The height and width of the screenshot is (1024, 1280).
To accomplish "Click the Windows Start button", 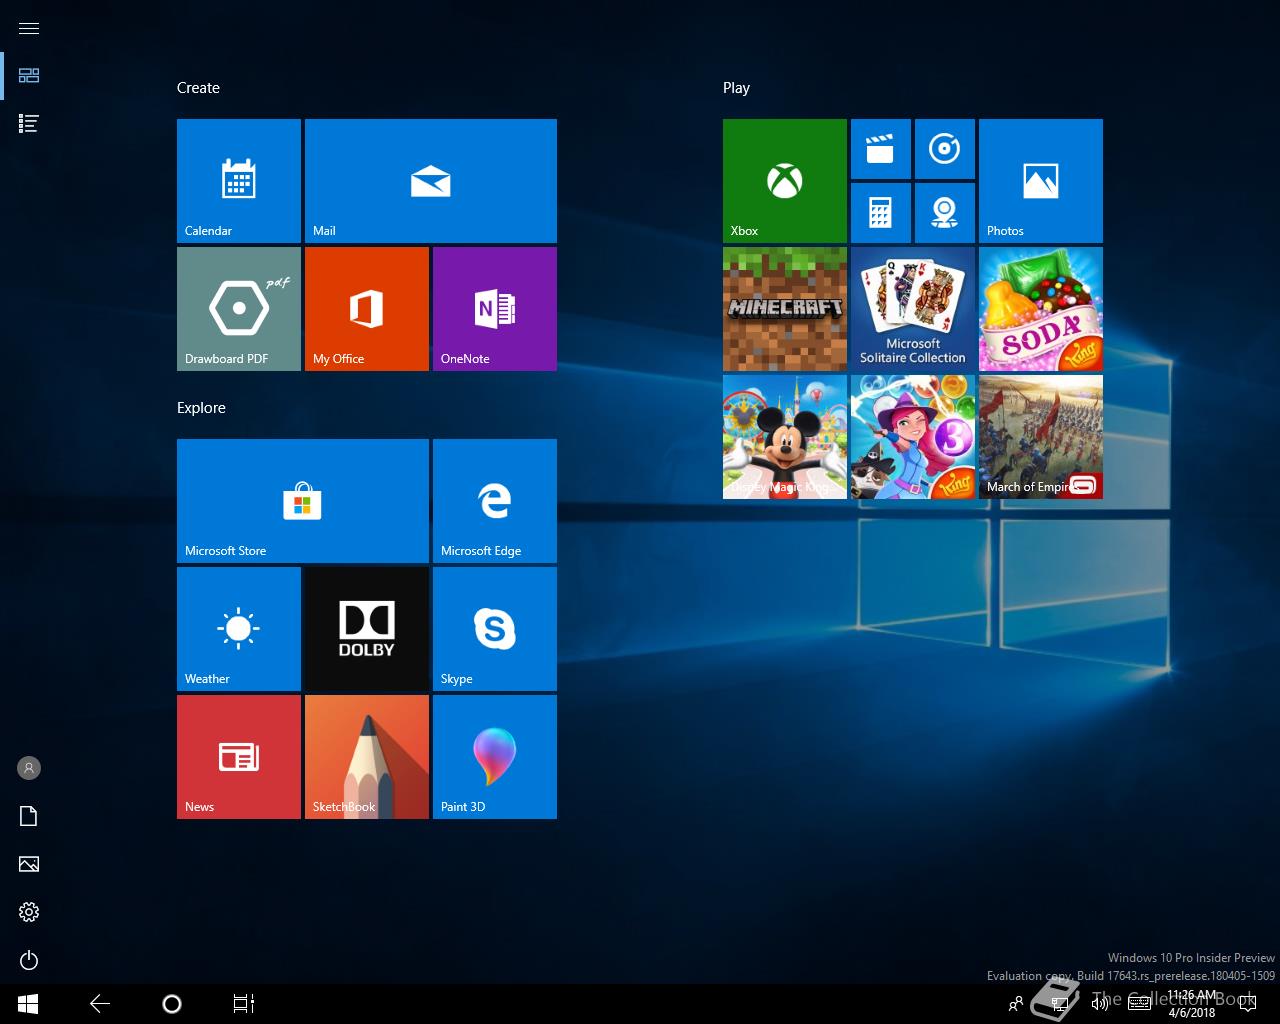I will pos(28,1004).
